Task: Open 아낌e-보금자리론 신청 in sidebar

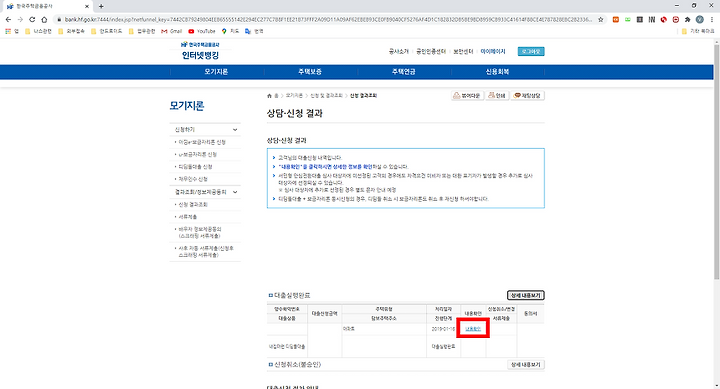Action: tap(202, 142)
